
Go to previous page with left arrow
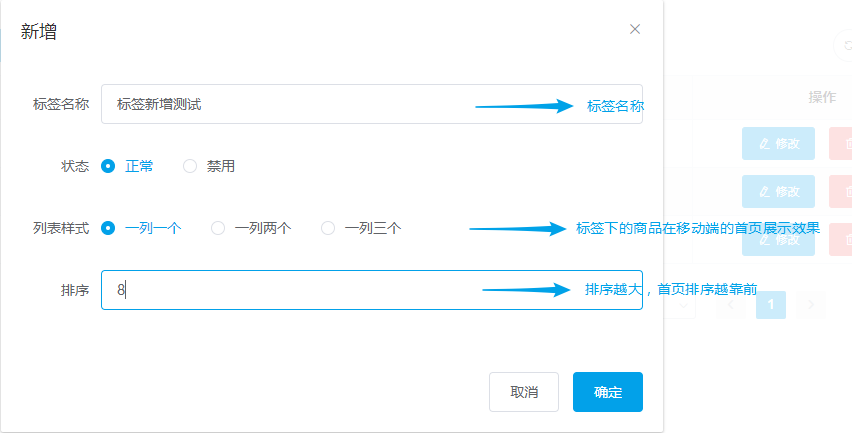pyautogui.click(x=731, y=304)
